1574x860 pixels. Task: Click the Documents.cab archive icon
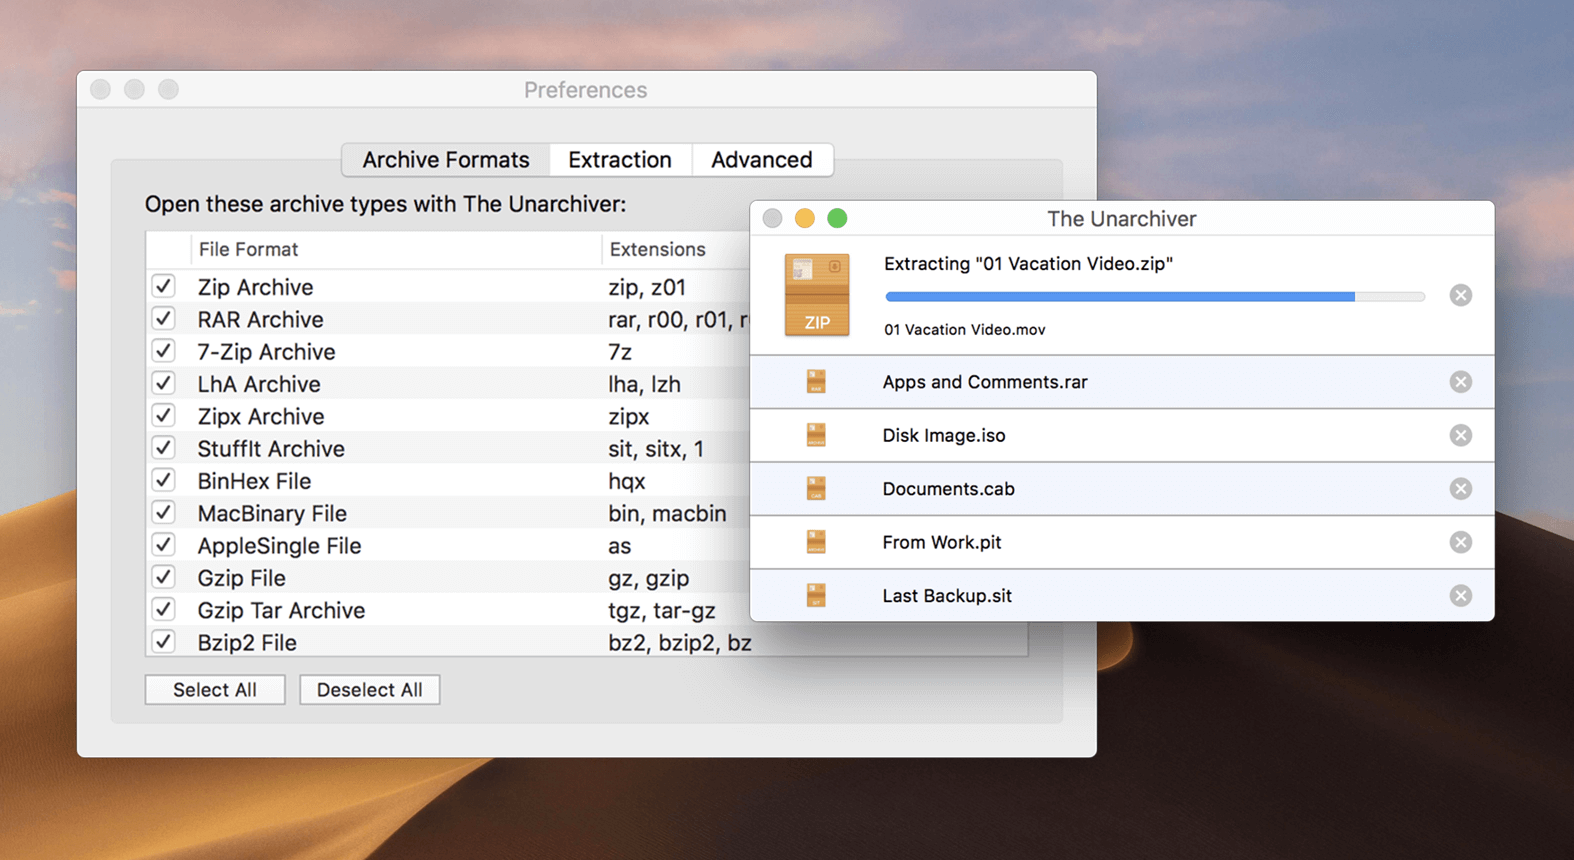pyautogui.click(x=816, y=489)
